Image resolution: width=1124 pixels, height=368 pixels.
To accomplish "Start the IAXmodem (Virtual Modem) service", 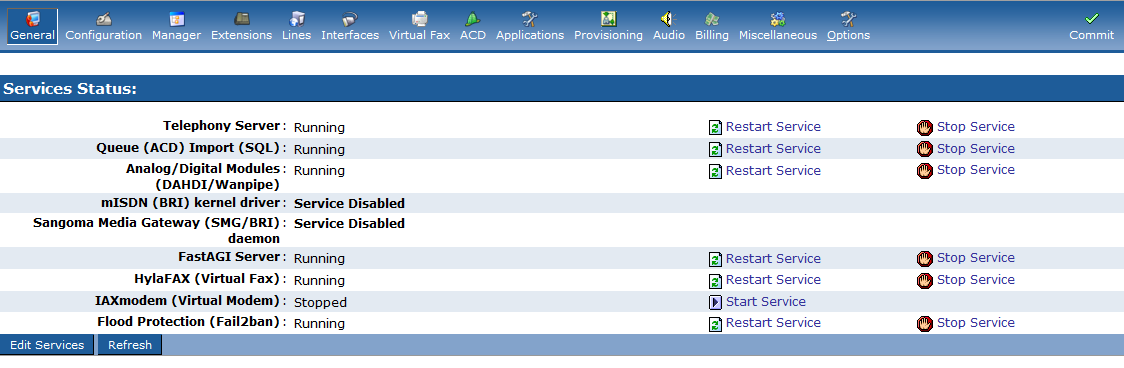I will (x=766, y=302).
